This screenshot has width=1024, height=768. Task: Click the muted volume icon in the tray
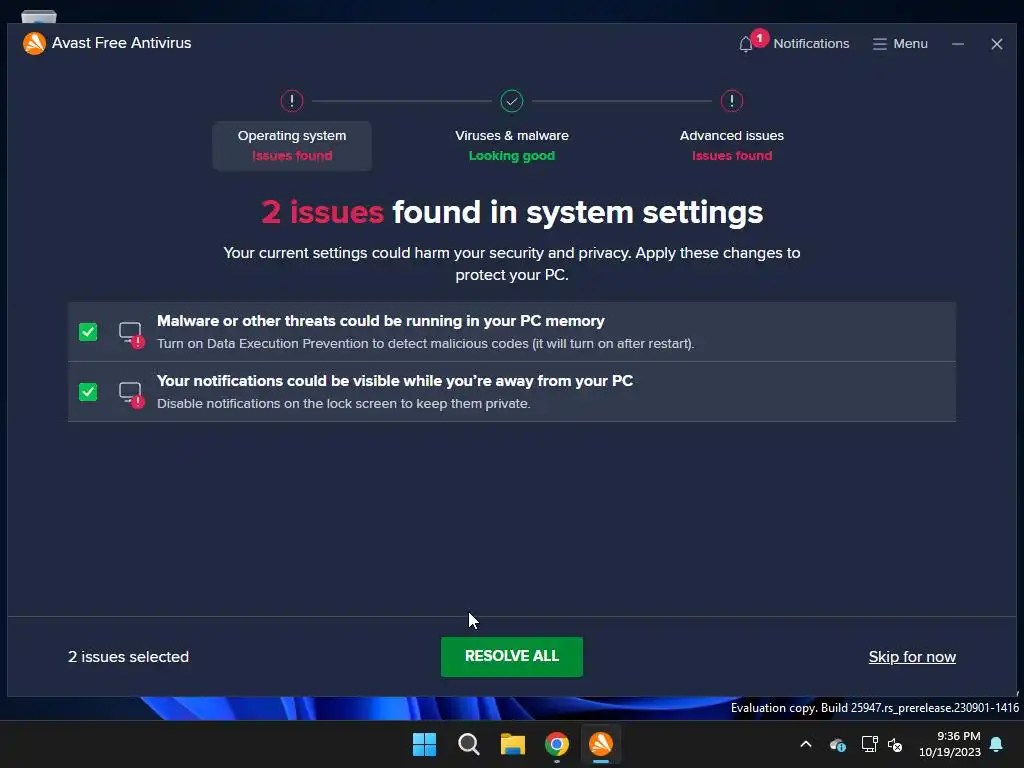pyautogui.click(x=895, y=744)
